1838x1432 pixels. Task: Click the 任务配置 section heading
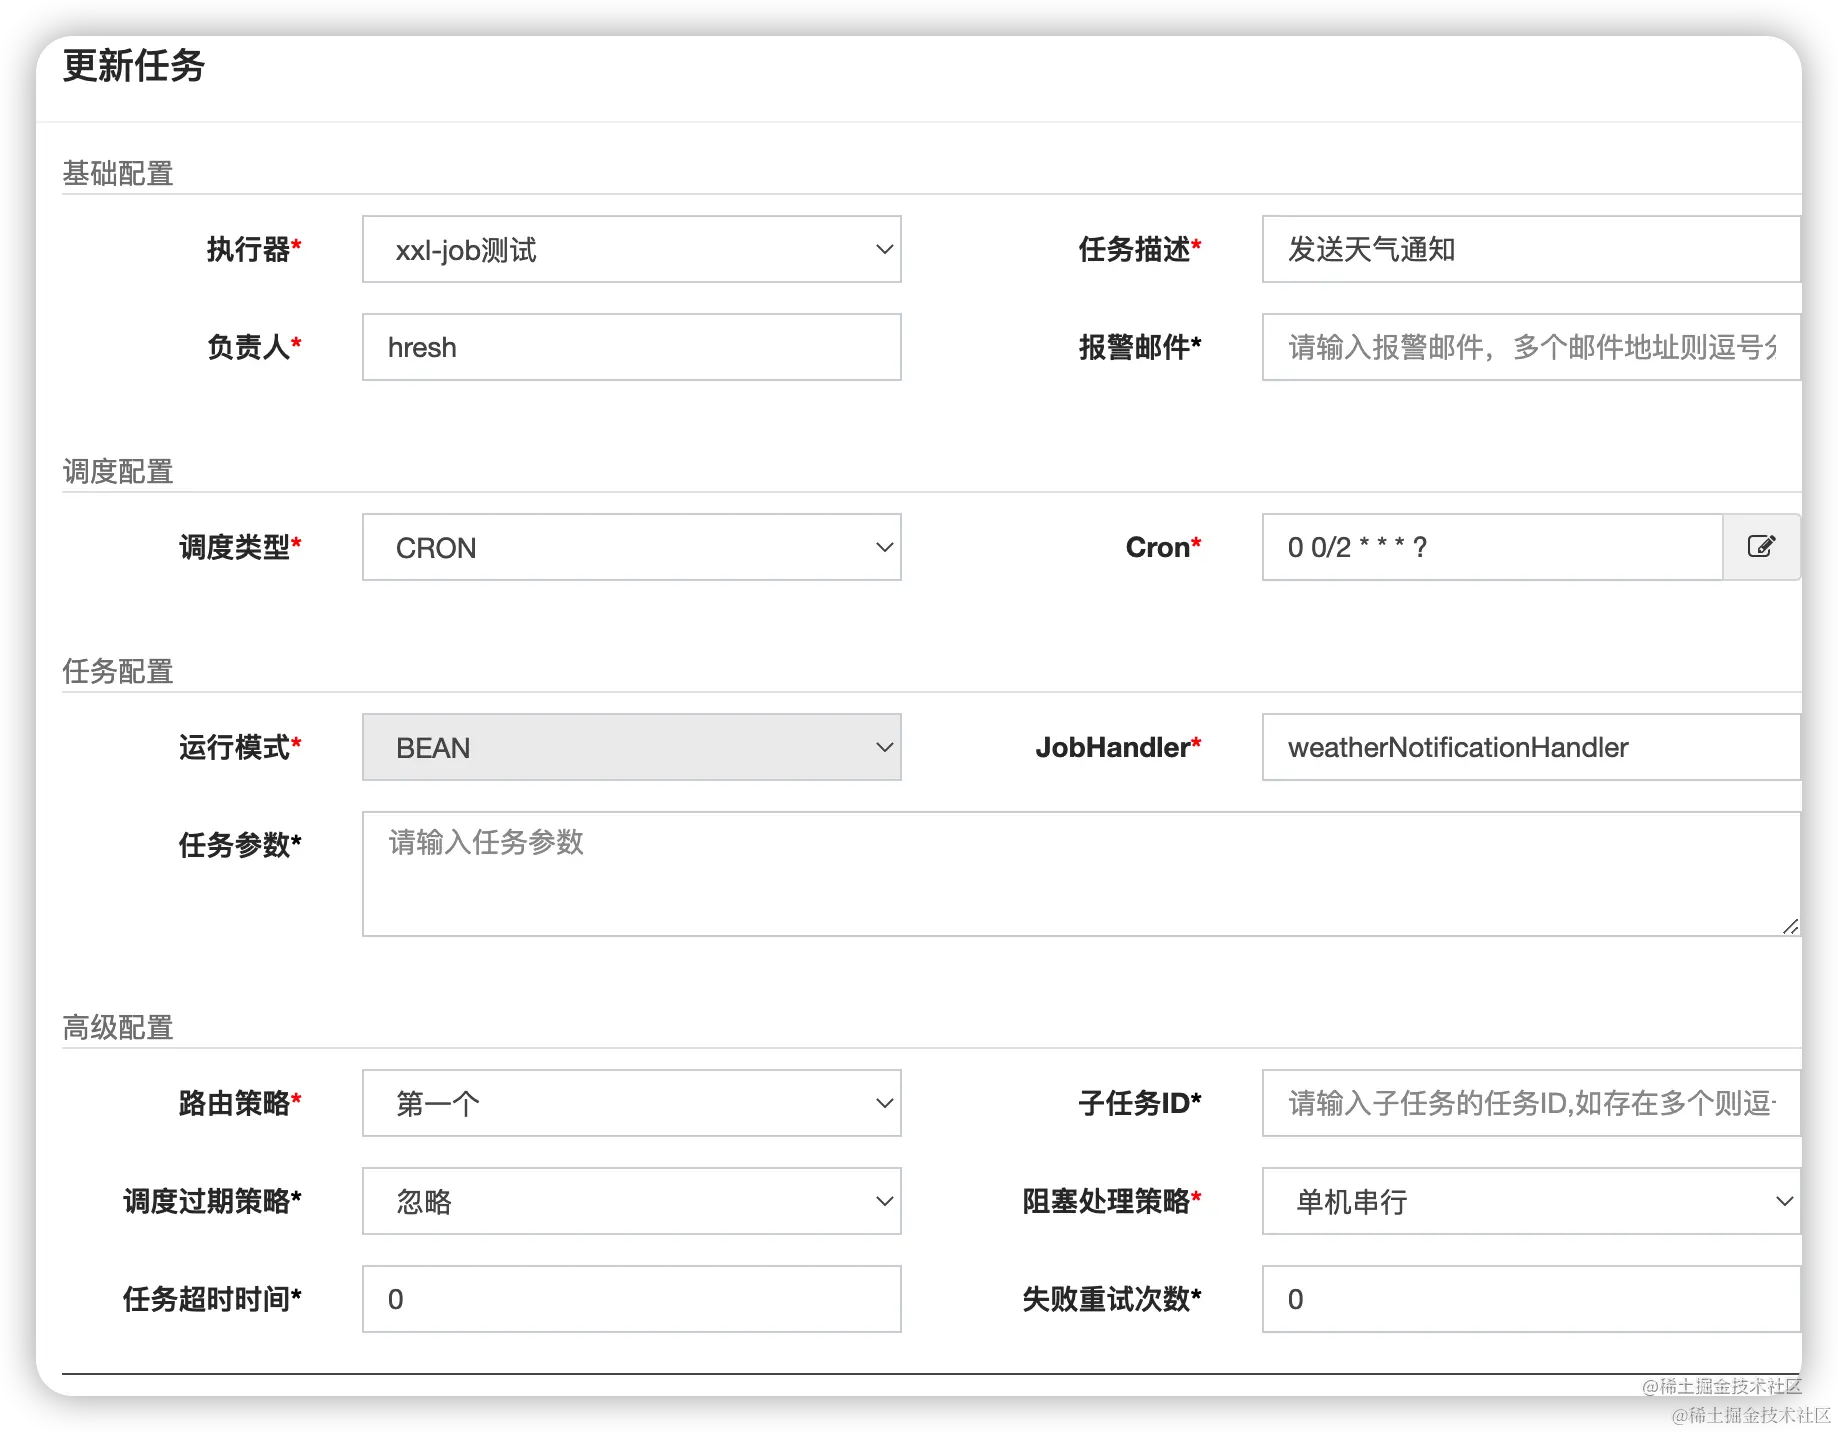coord(118,671)
